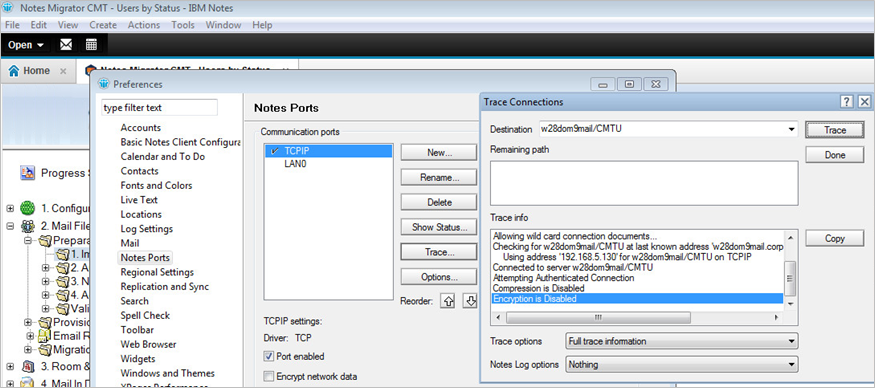Viewport: 875px width, 388px height.
Task: Collapse the Preparation folder node
Action: [28, 241]
